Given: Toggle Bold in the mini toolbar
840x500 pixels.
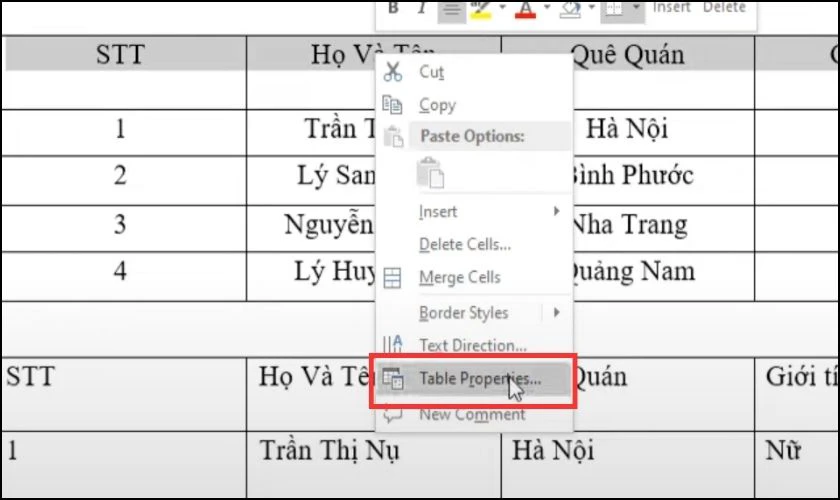Looking at the screenshot, I should click(393, 8).
